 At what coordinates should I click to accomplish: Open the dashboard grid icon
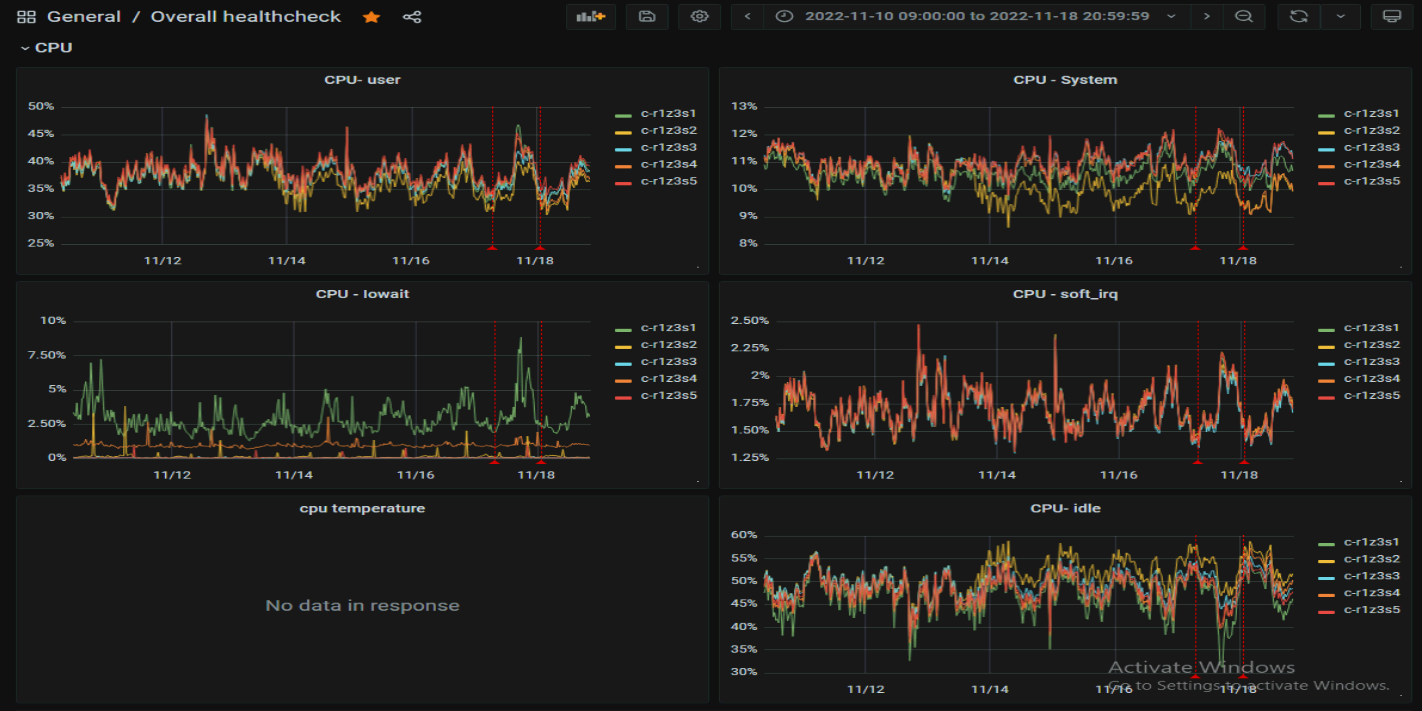tap(26, 17)
